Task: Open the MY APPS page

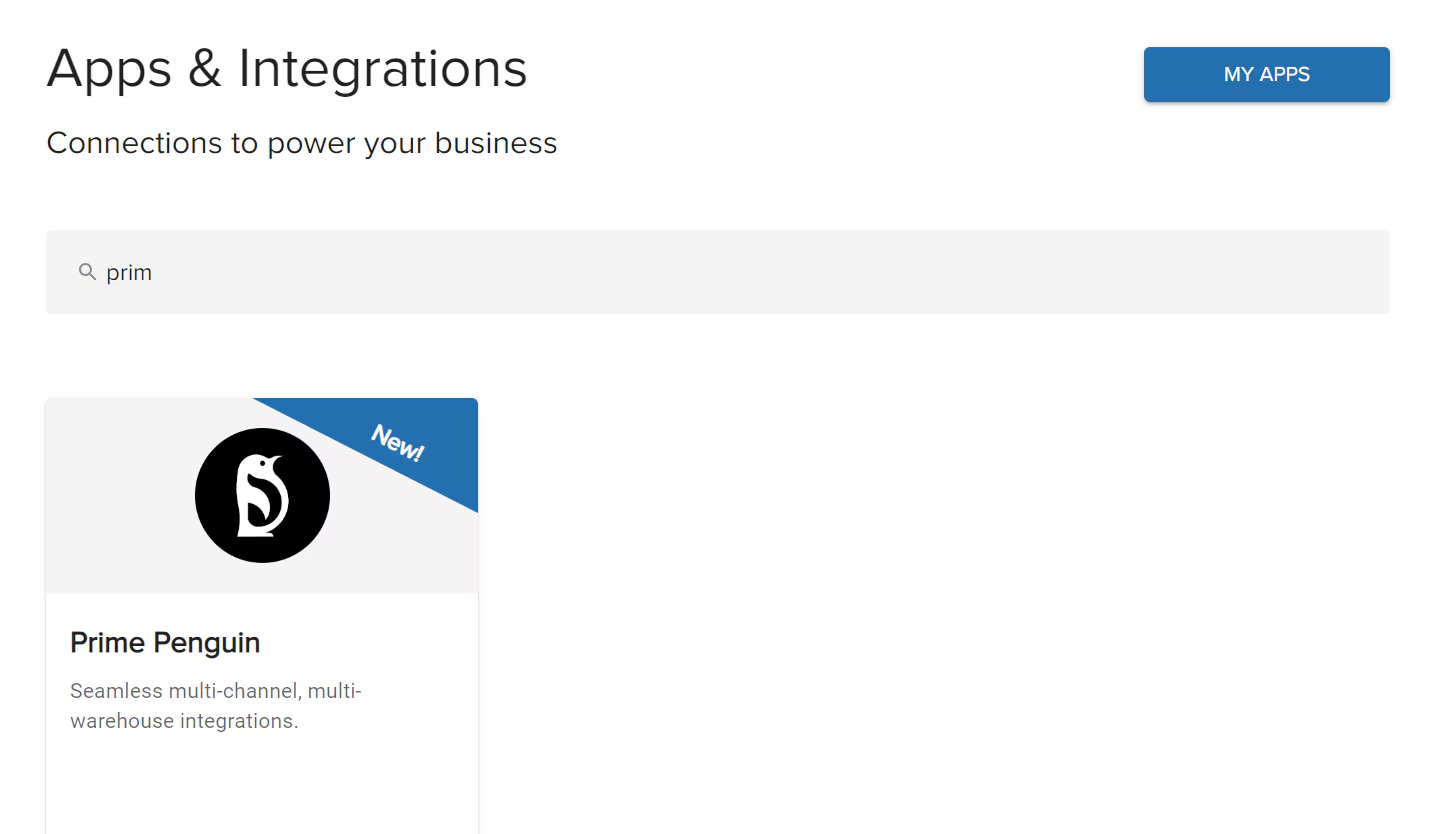Action: point(1266,74)
